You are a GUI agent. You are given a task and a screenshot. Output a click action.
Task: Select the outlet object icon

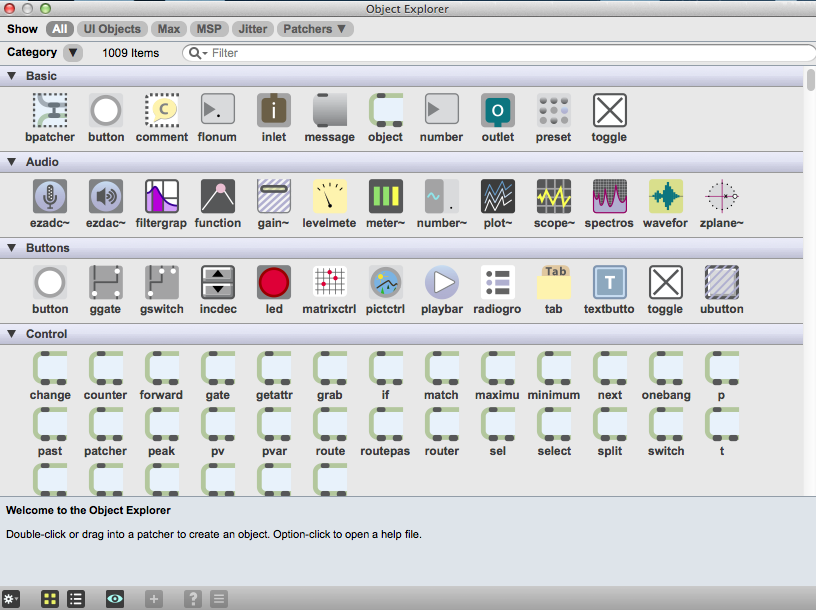(x=498, y=110)
